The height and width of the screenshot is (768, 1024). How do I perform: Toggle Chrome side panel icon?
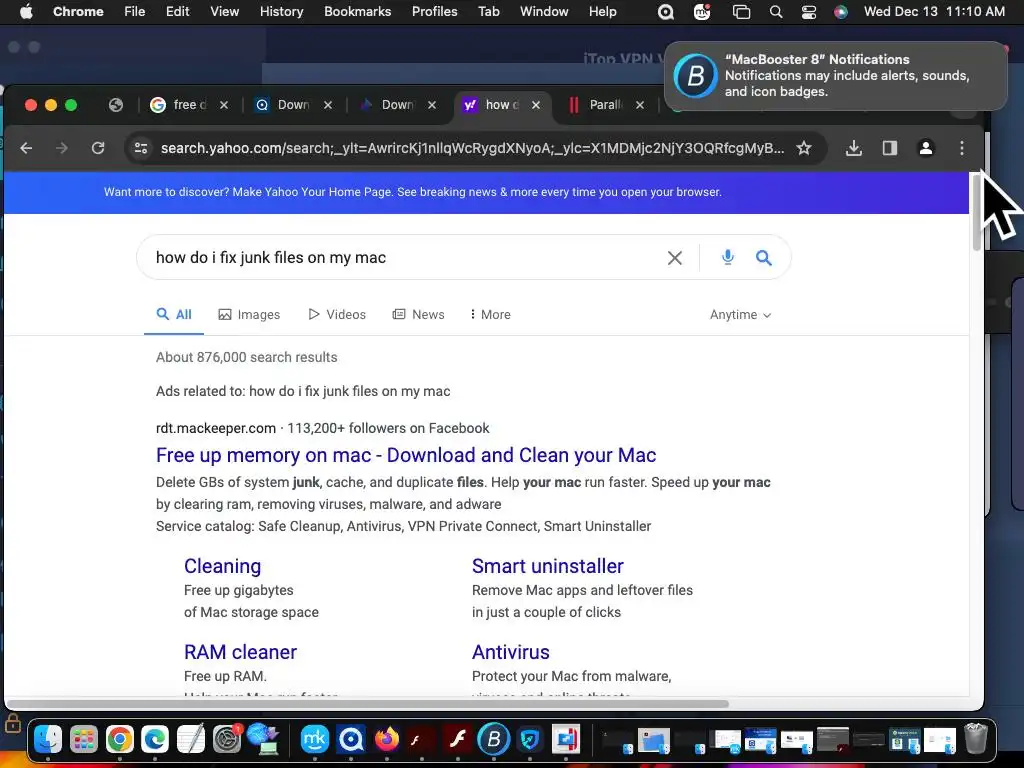[889, 148]
